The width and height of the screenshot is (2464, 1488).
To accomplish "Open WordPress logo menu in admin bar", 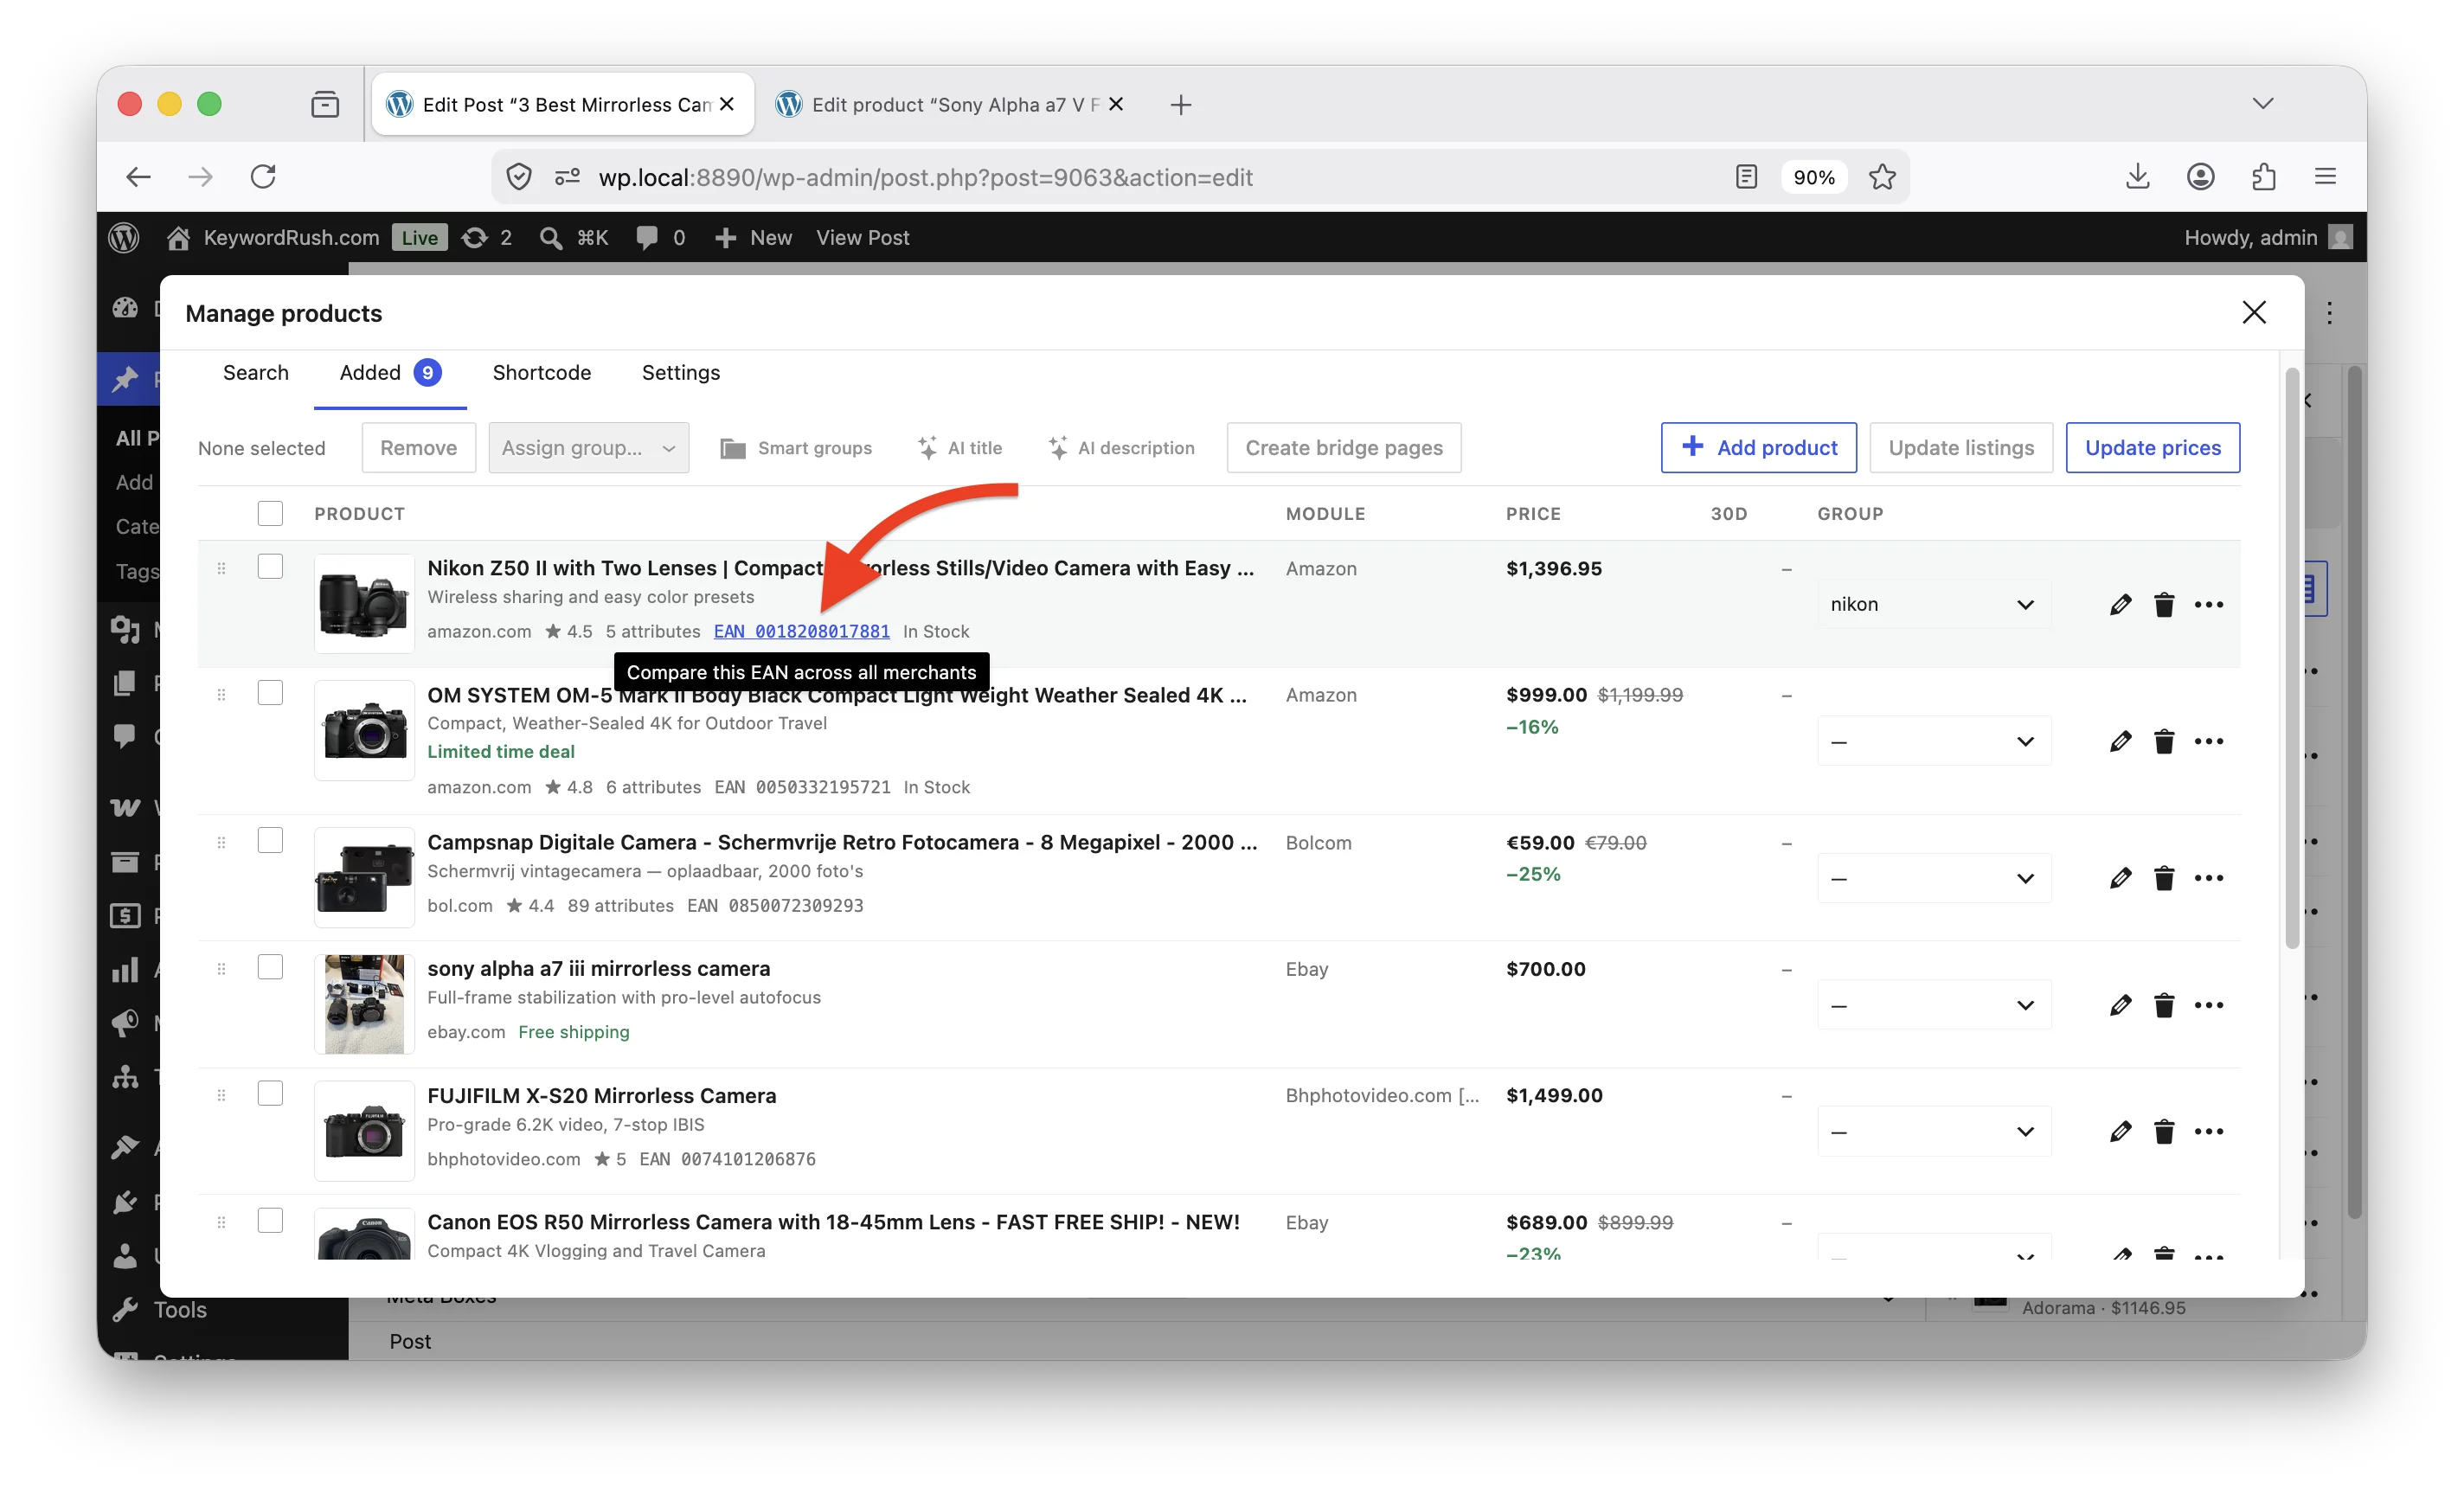I will point(124,237).
